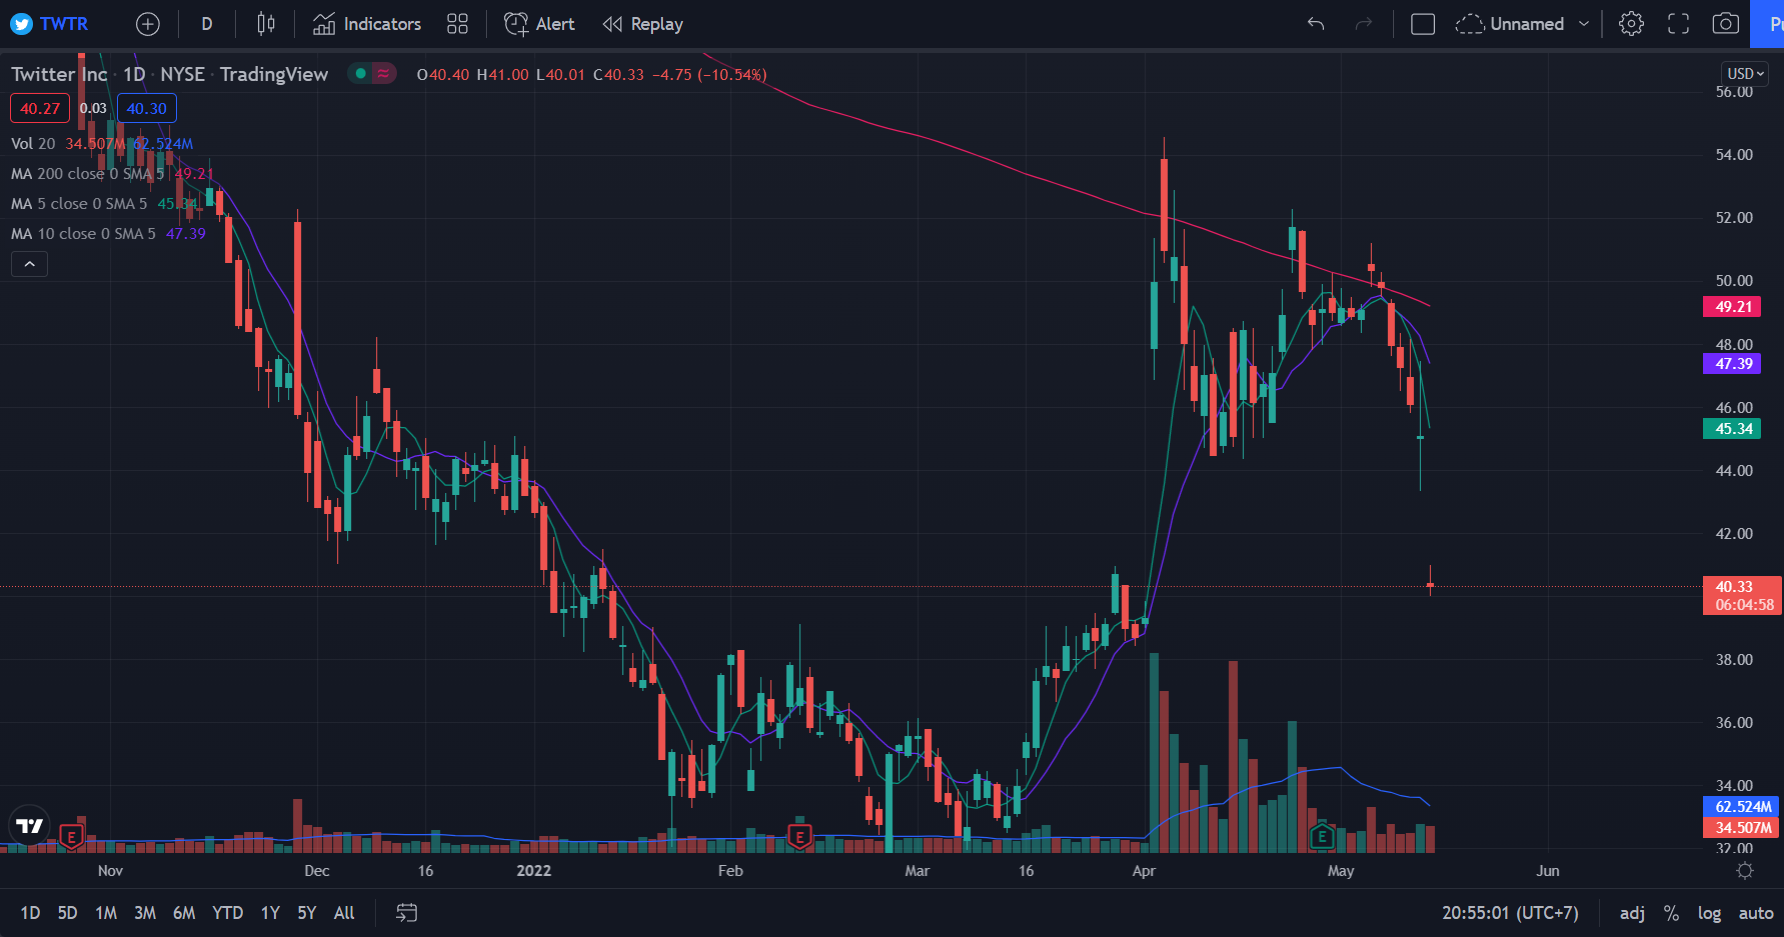Switch to the All date range

pyautogui.click(x=344, y=913)
